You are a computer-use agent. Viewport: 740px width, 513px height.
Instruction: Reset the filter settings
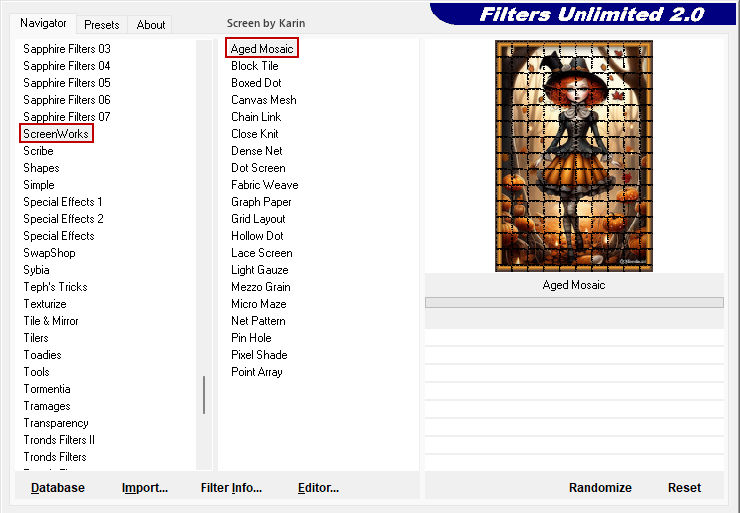684,488
